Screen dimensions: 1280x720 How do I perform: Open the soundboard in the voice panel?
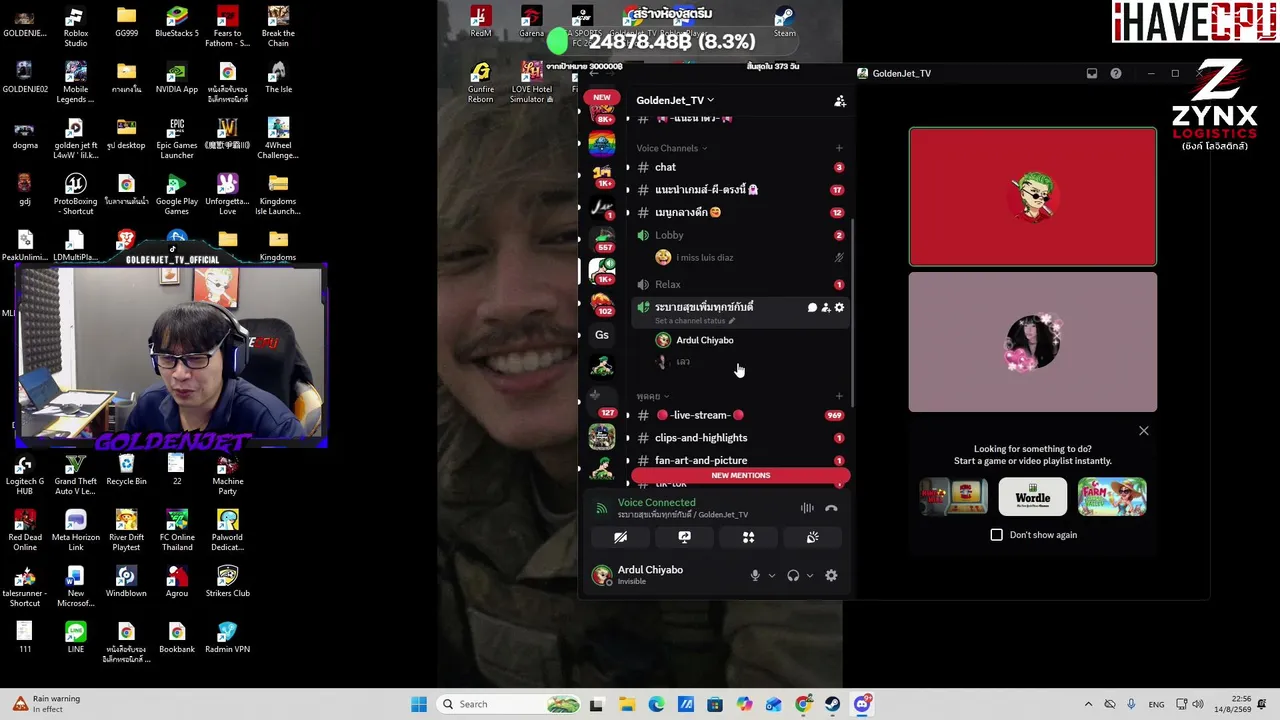(x=812, y=537)
